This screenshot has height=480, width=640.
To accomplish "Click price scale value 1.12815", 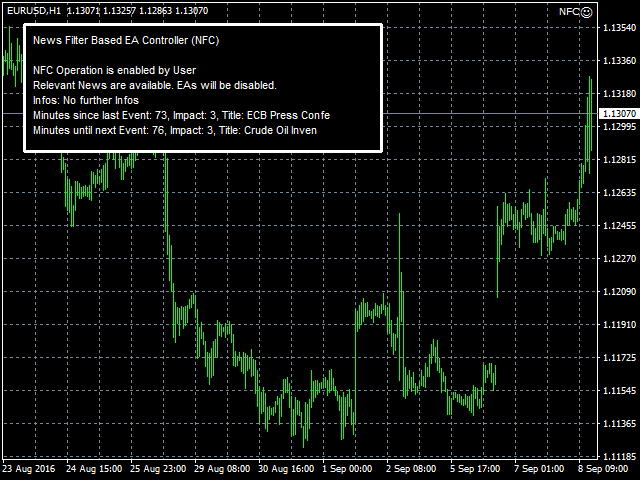I will pyautogui.click(x=619, y=160).
